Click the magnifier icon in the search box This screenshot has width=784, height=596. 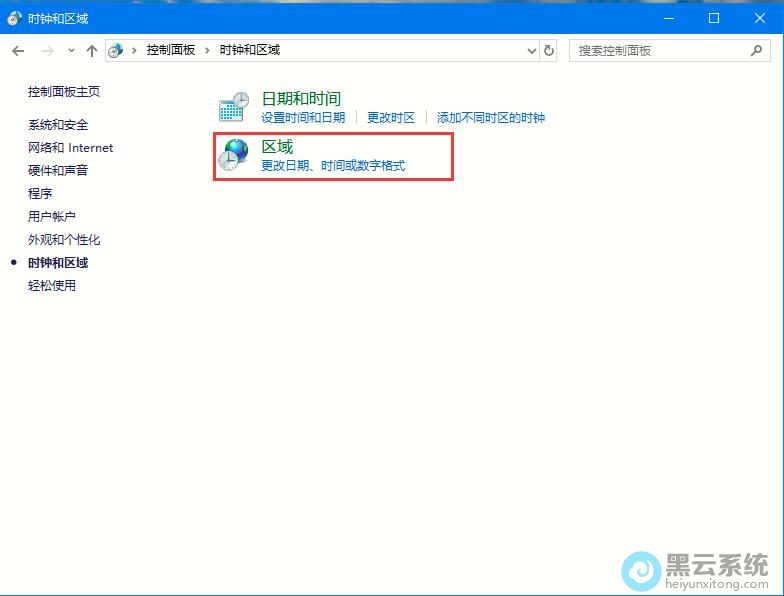pyautogui.click(x=757, y=50)
